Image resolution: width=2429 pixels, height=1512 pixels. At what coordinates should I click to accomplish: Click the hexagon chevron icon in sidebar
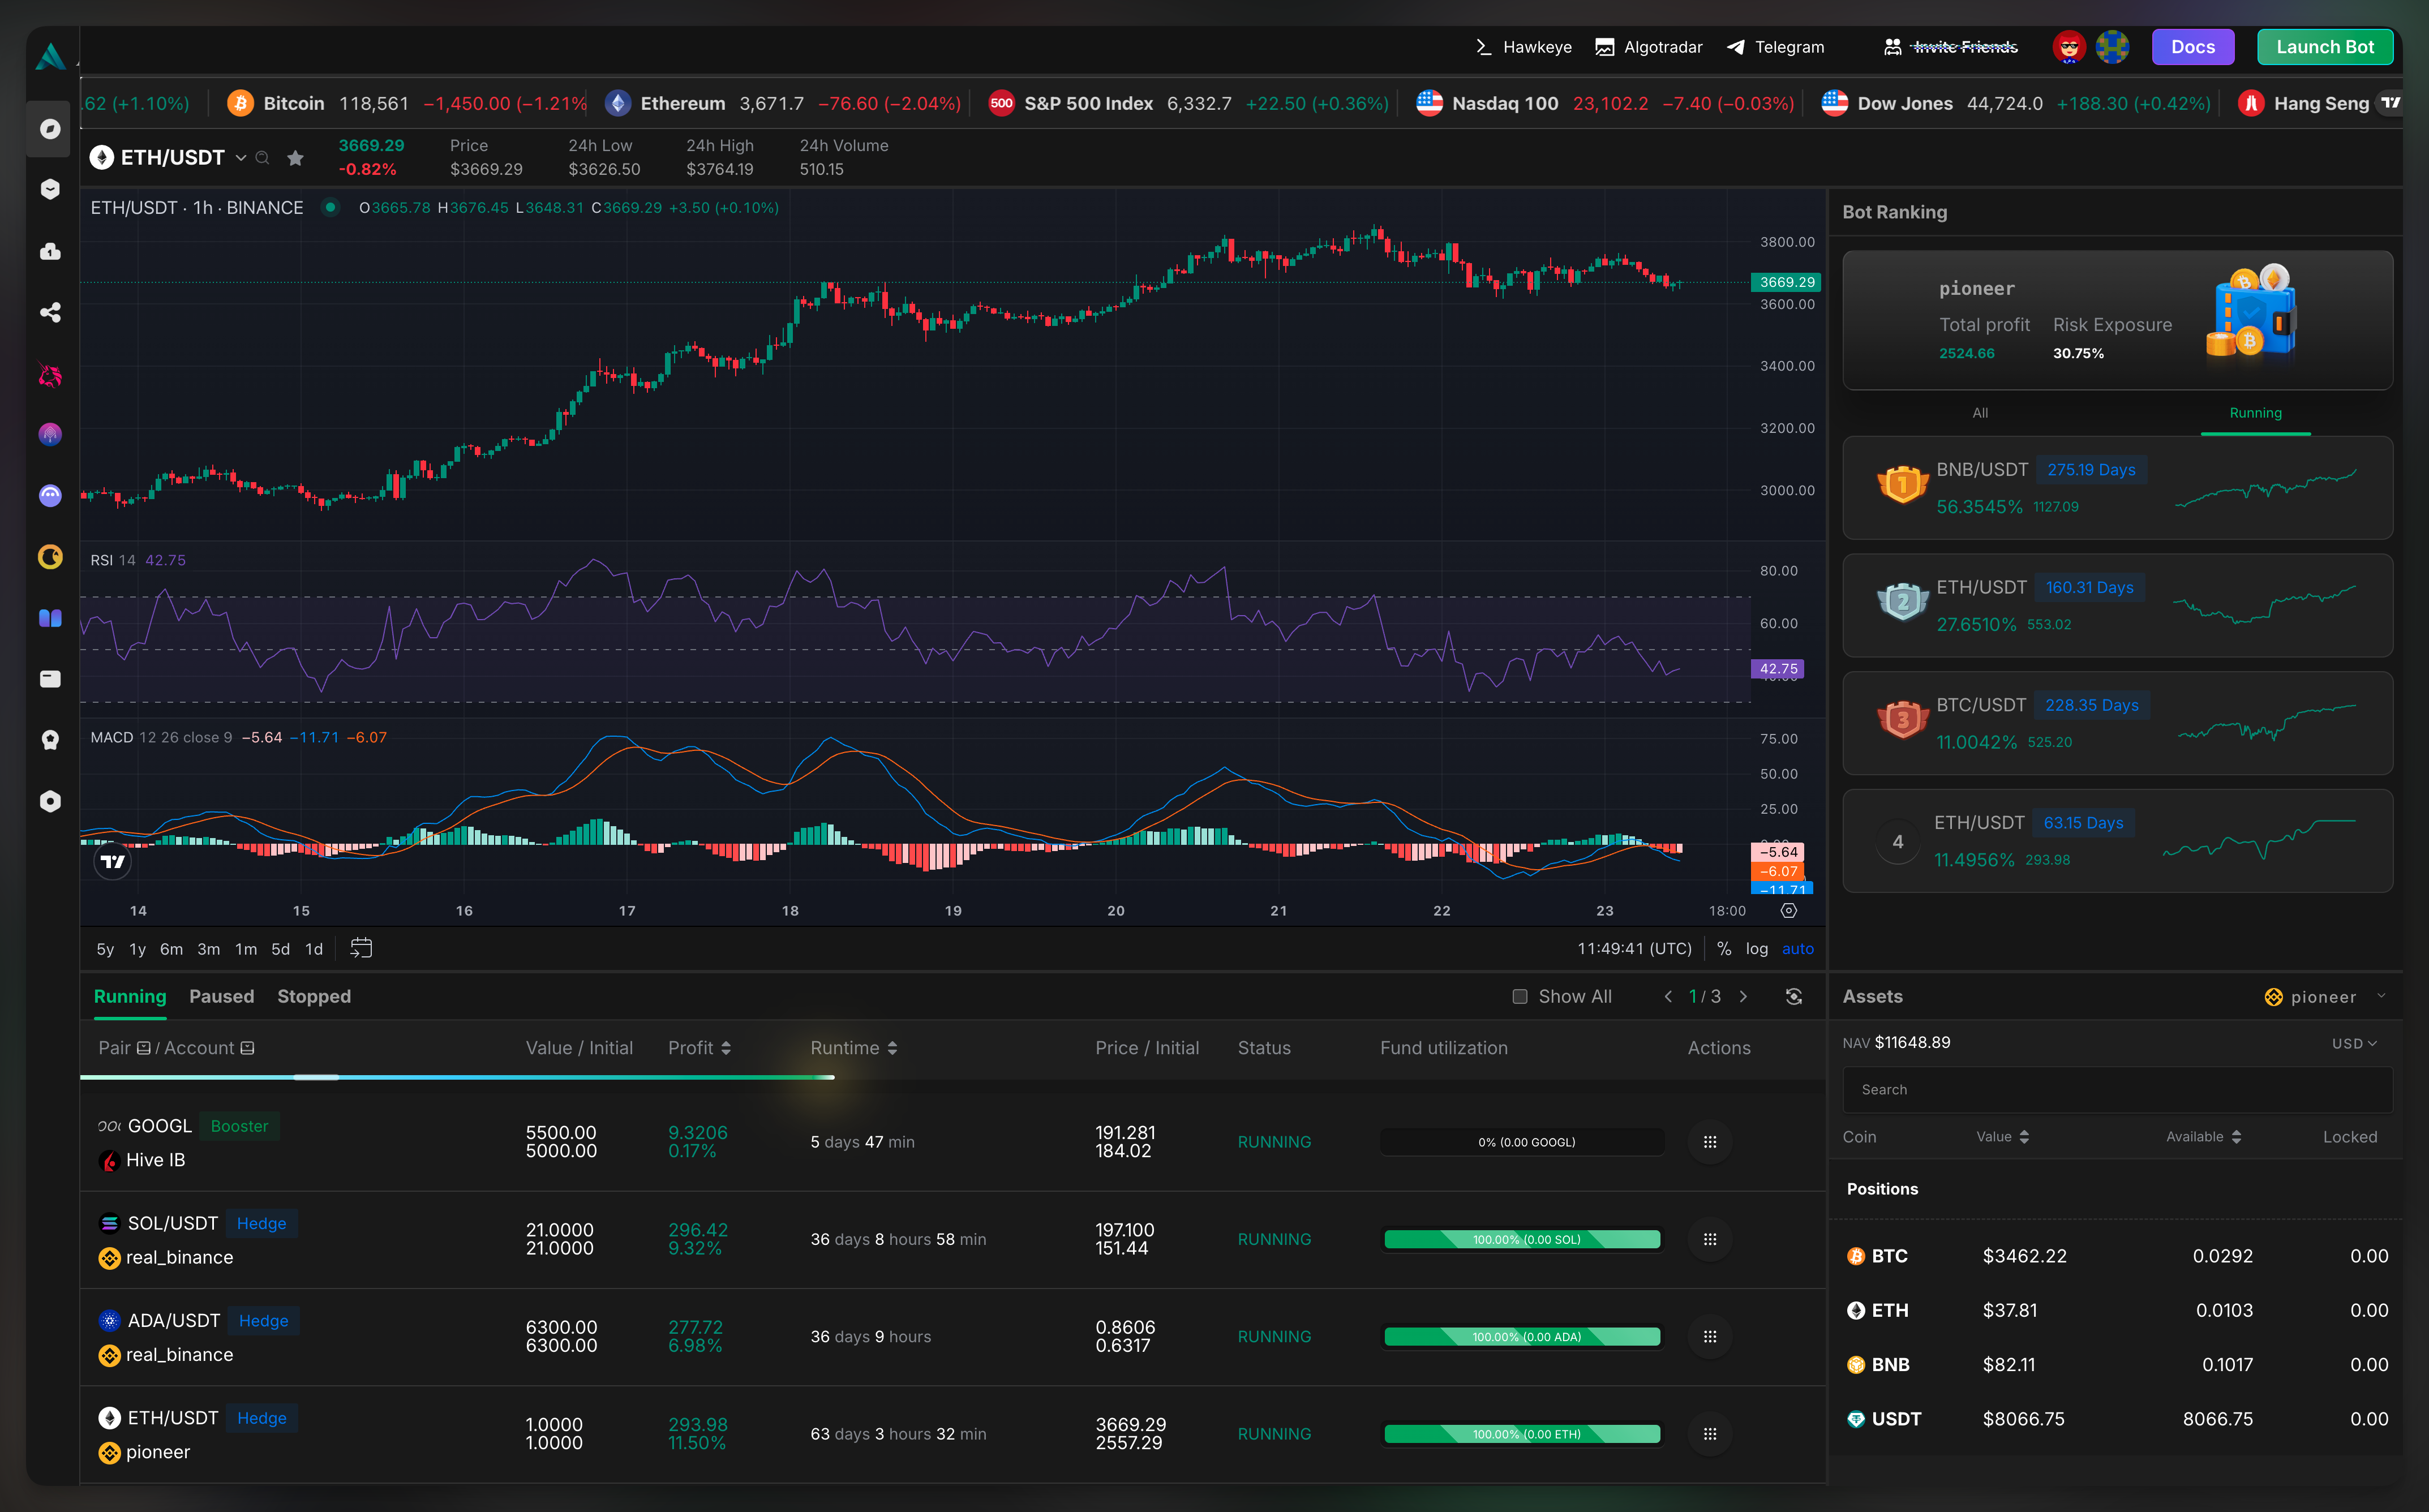(x=50, y=189)
